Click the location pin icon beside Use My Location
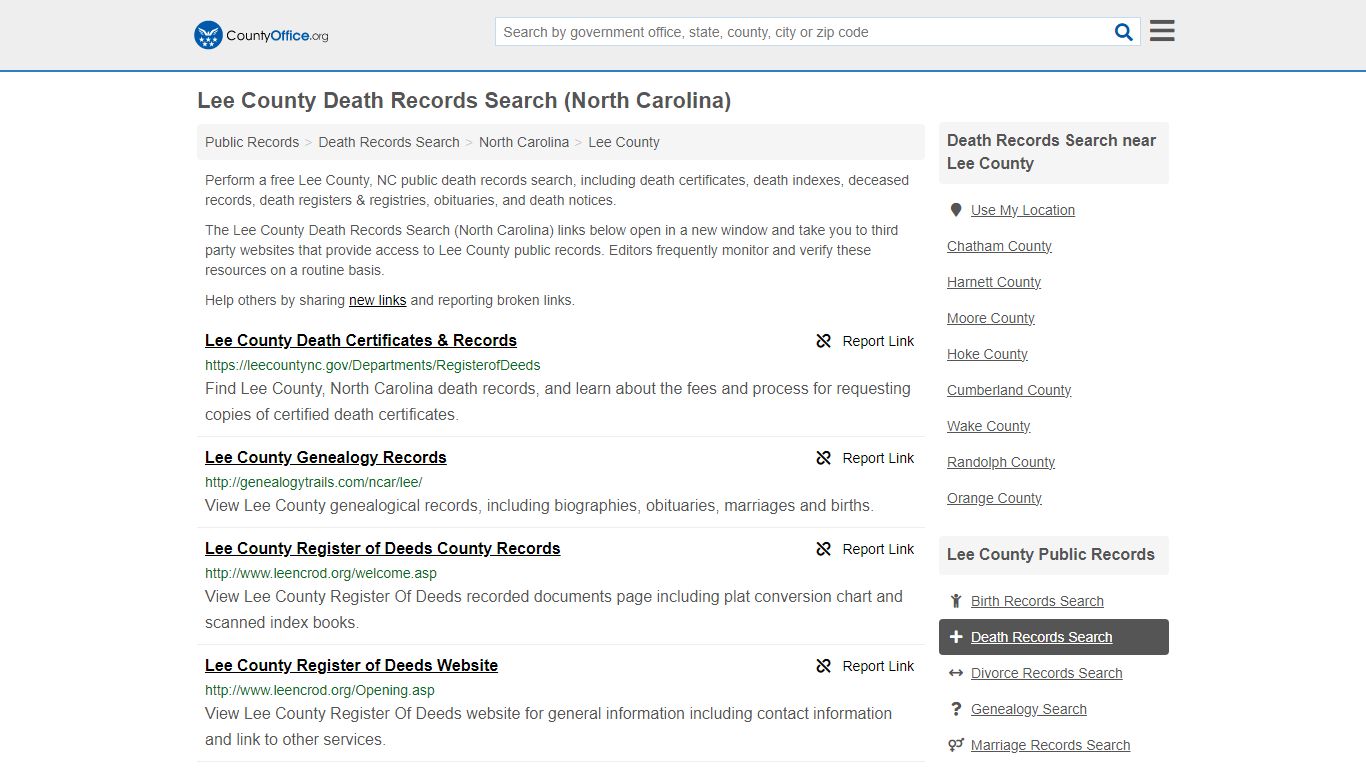 956,210
